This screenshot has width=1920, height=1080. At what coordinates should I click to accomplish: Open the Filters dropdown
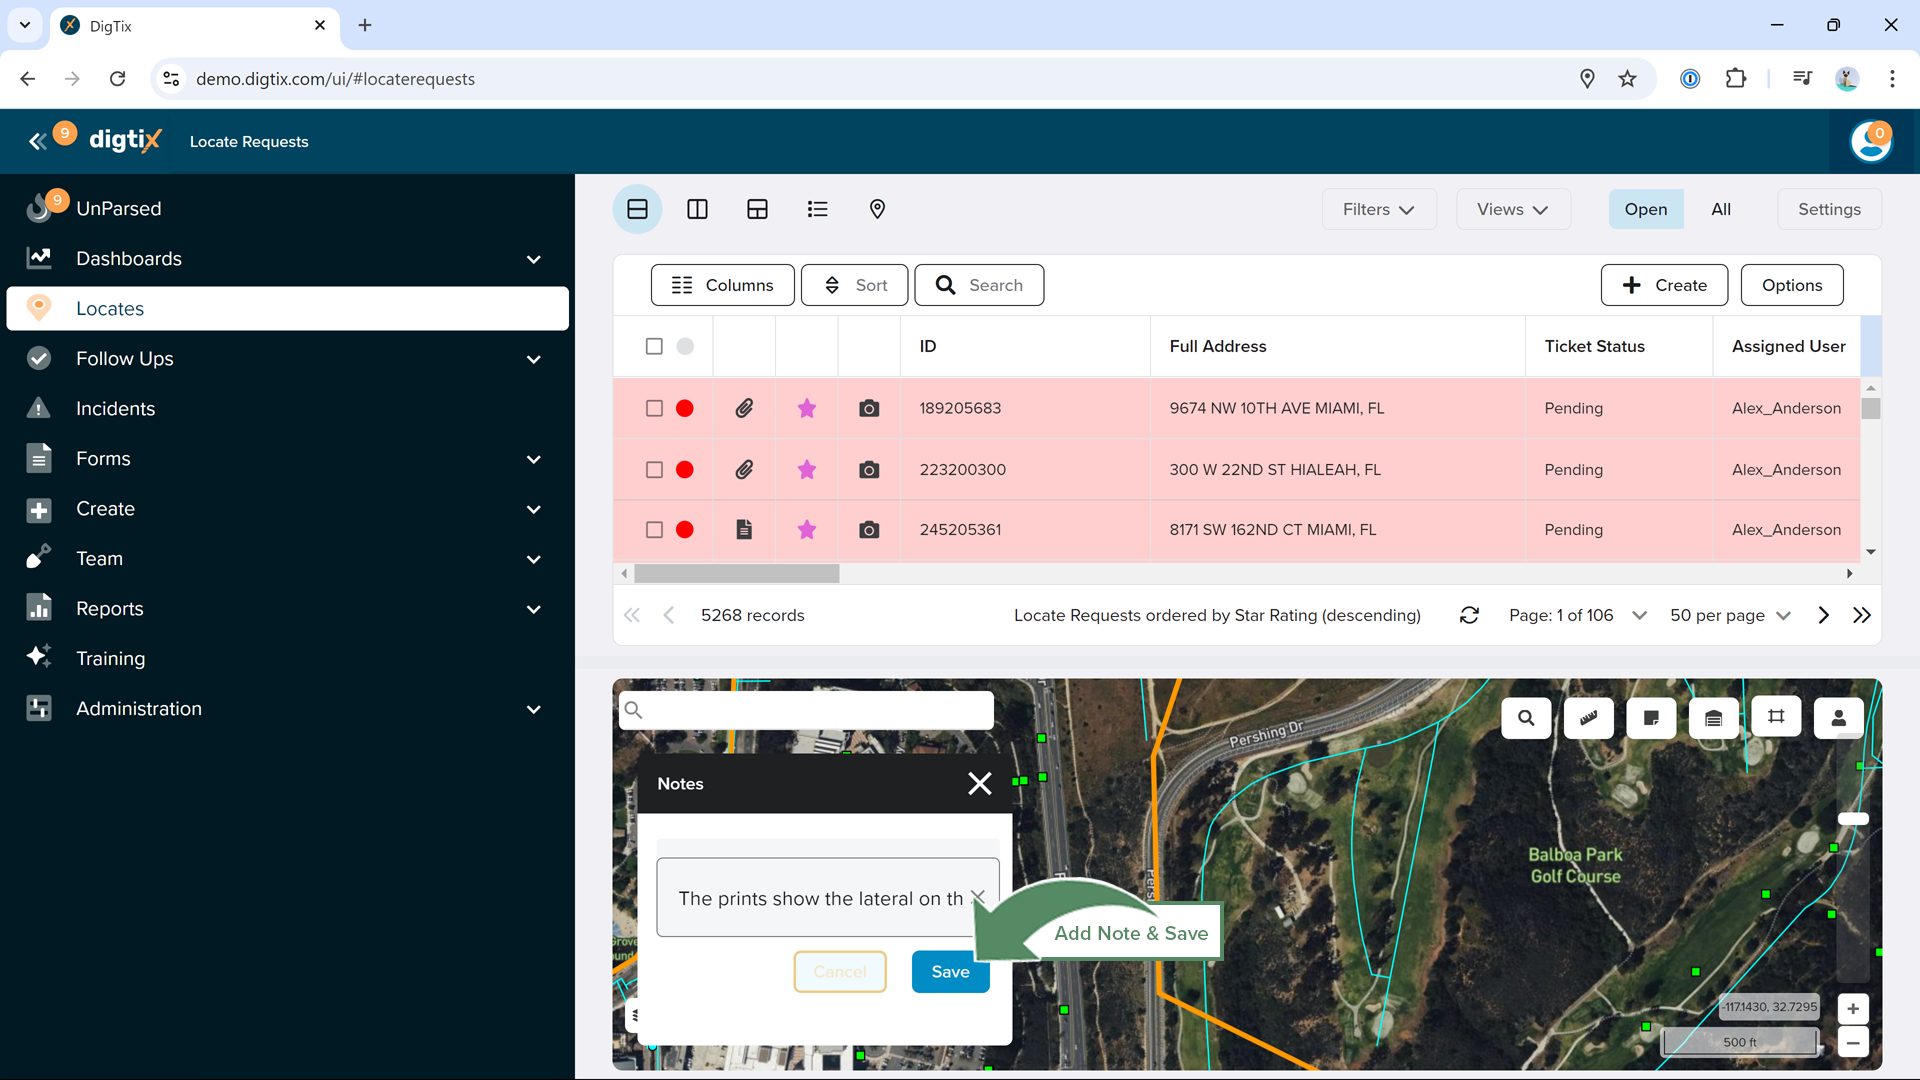1378,209
